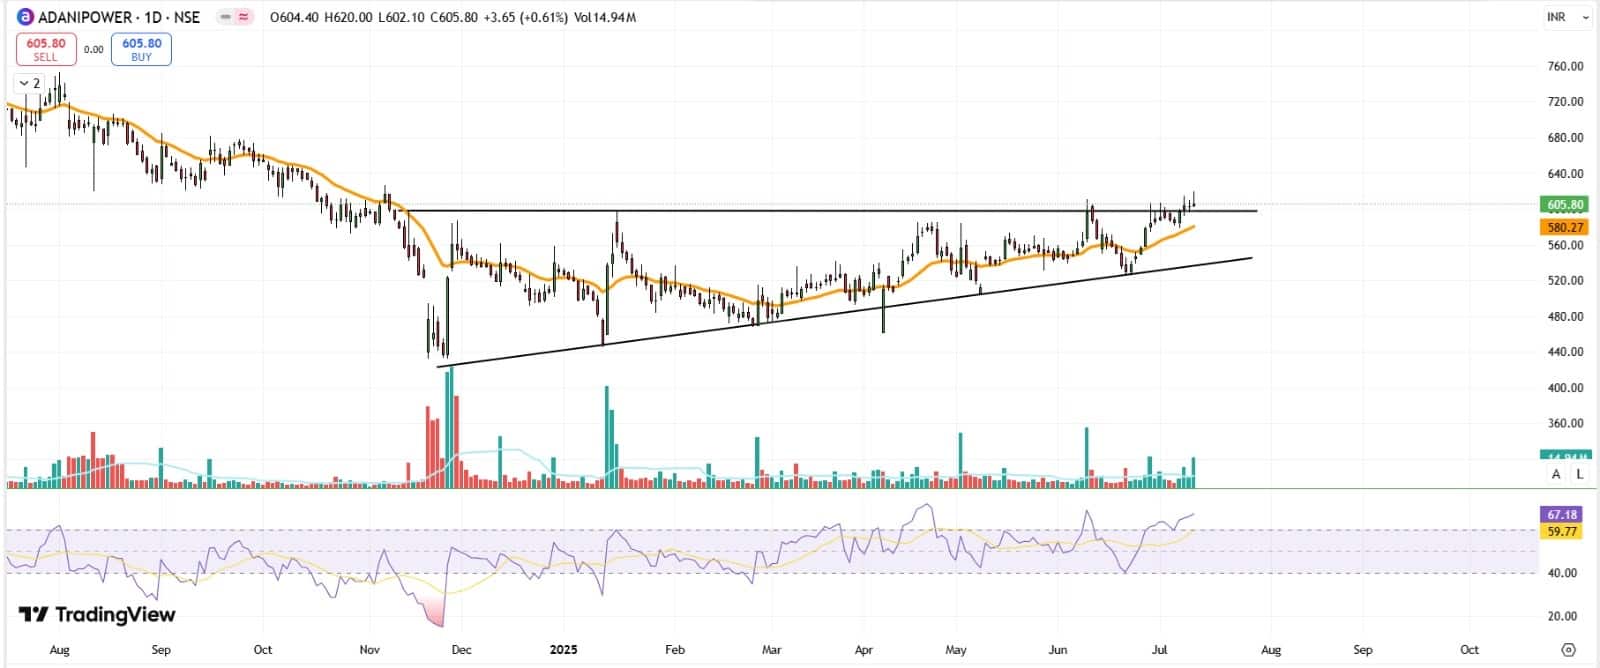Expand the collapsed indicators legend showing 2
This screenshot has height=668, width=1600.
pos(29,83)
